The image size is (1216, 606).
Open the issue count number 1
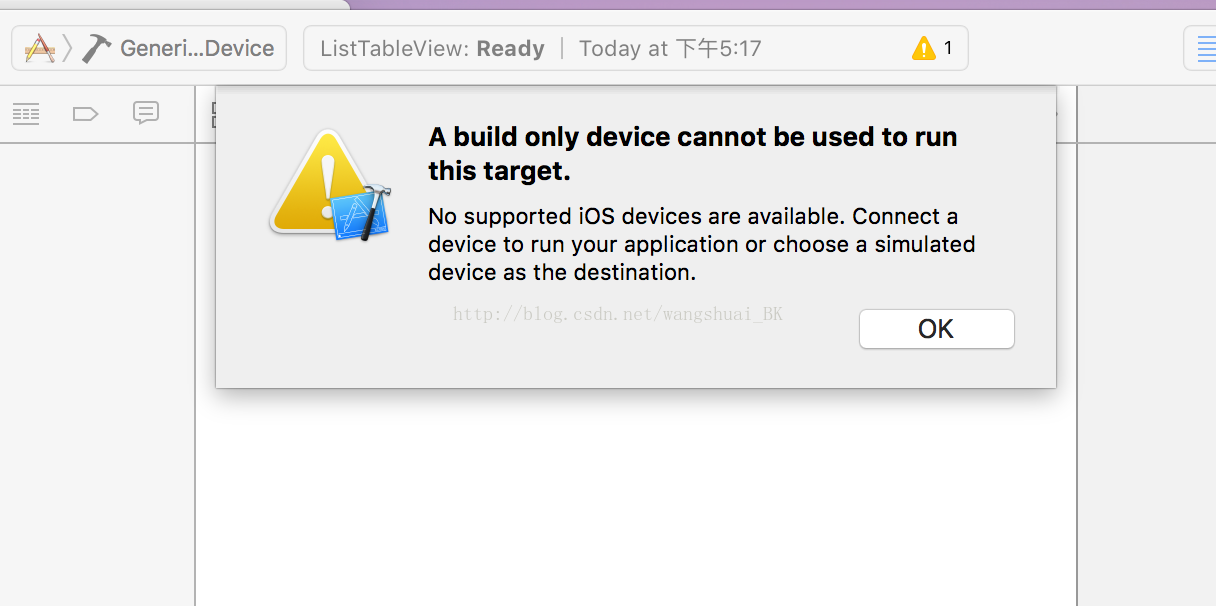pos(948,48)
